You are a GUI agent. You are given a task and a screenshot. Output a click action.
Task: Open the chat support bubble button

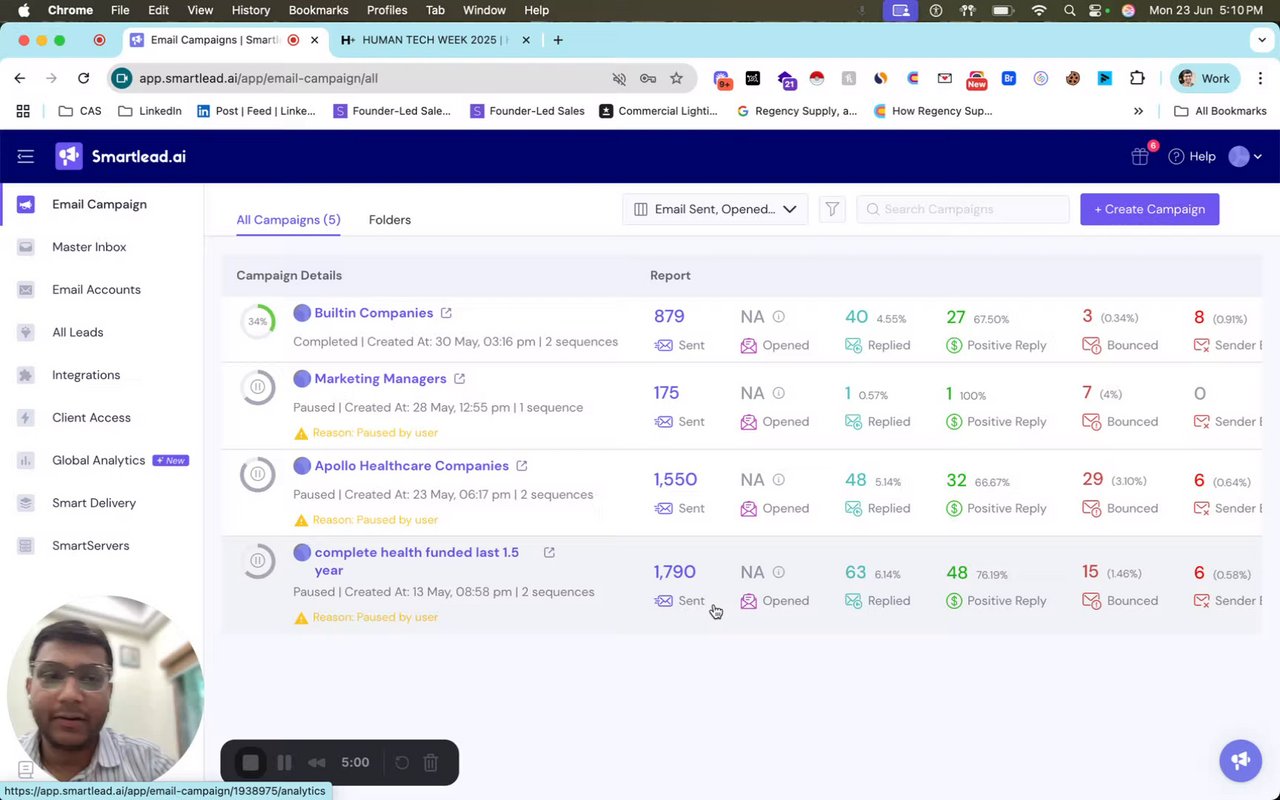1240,761
